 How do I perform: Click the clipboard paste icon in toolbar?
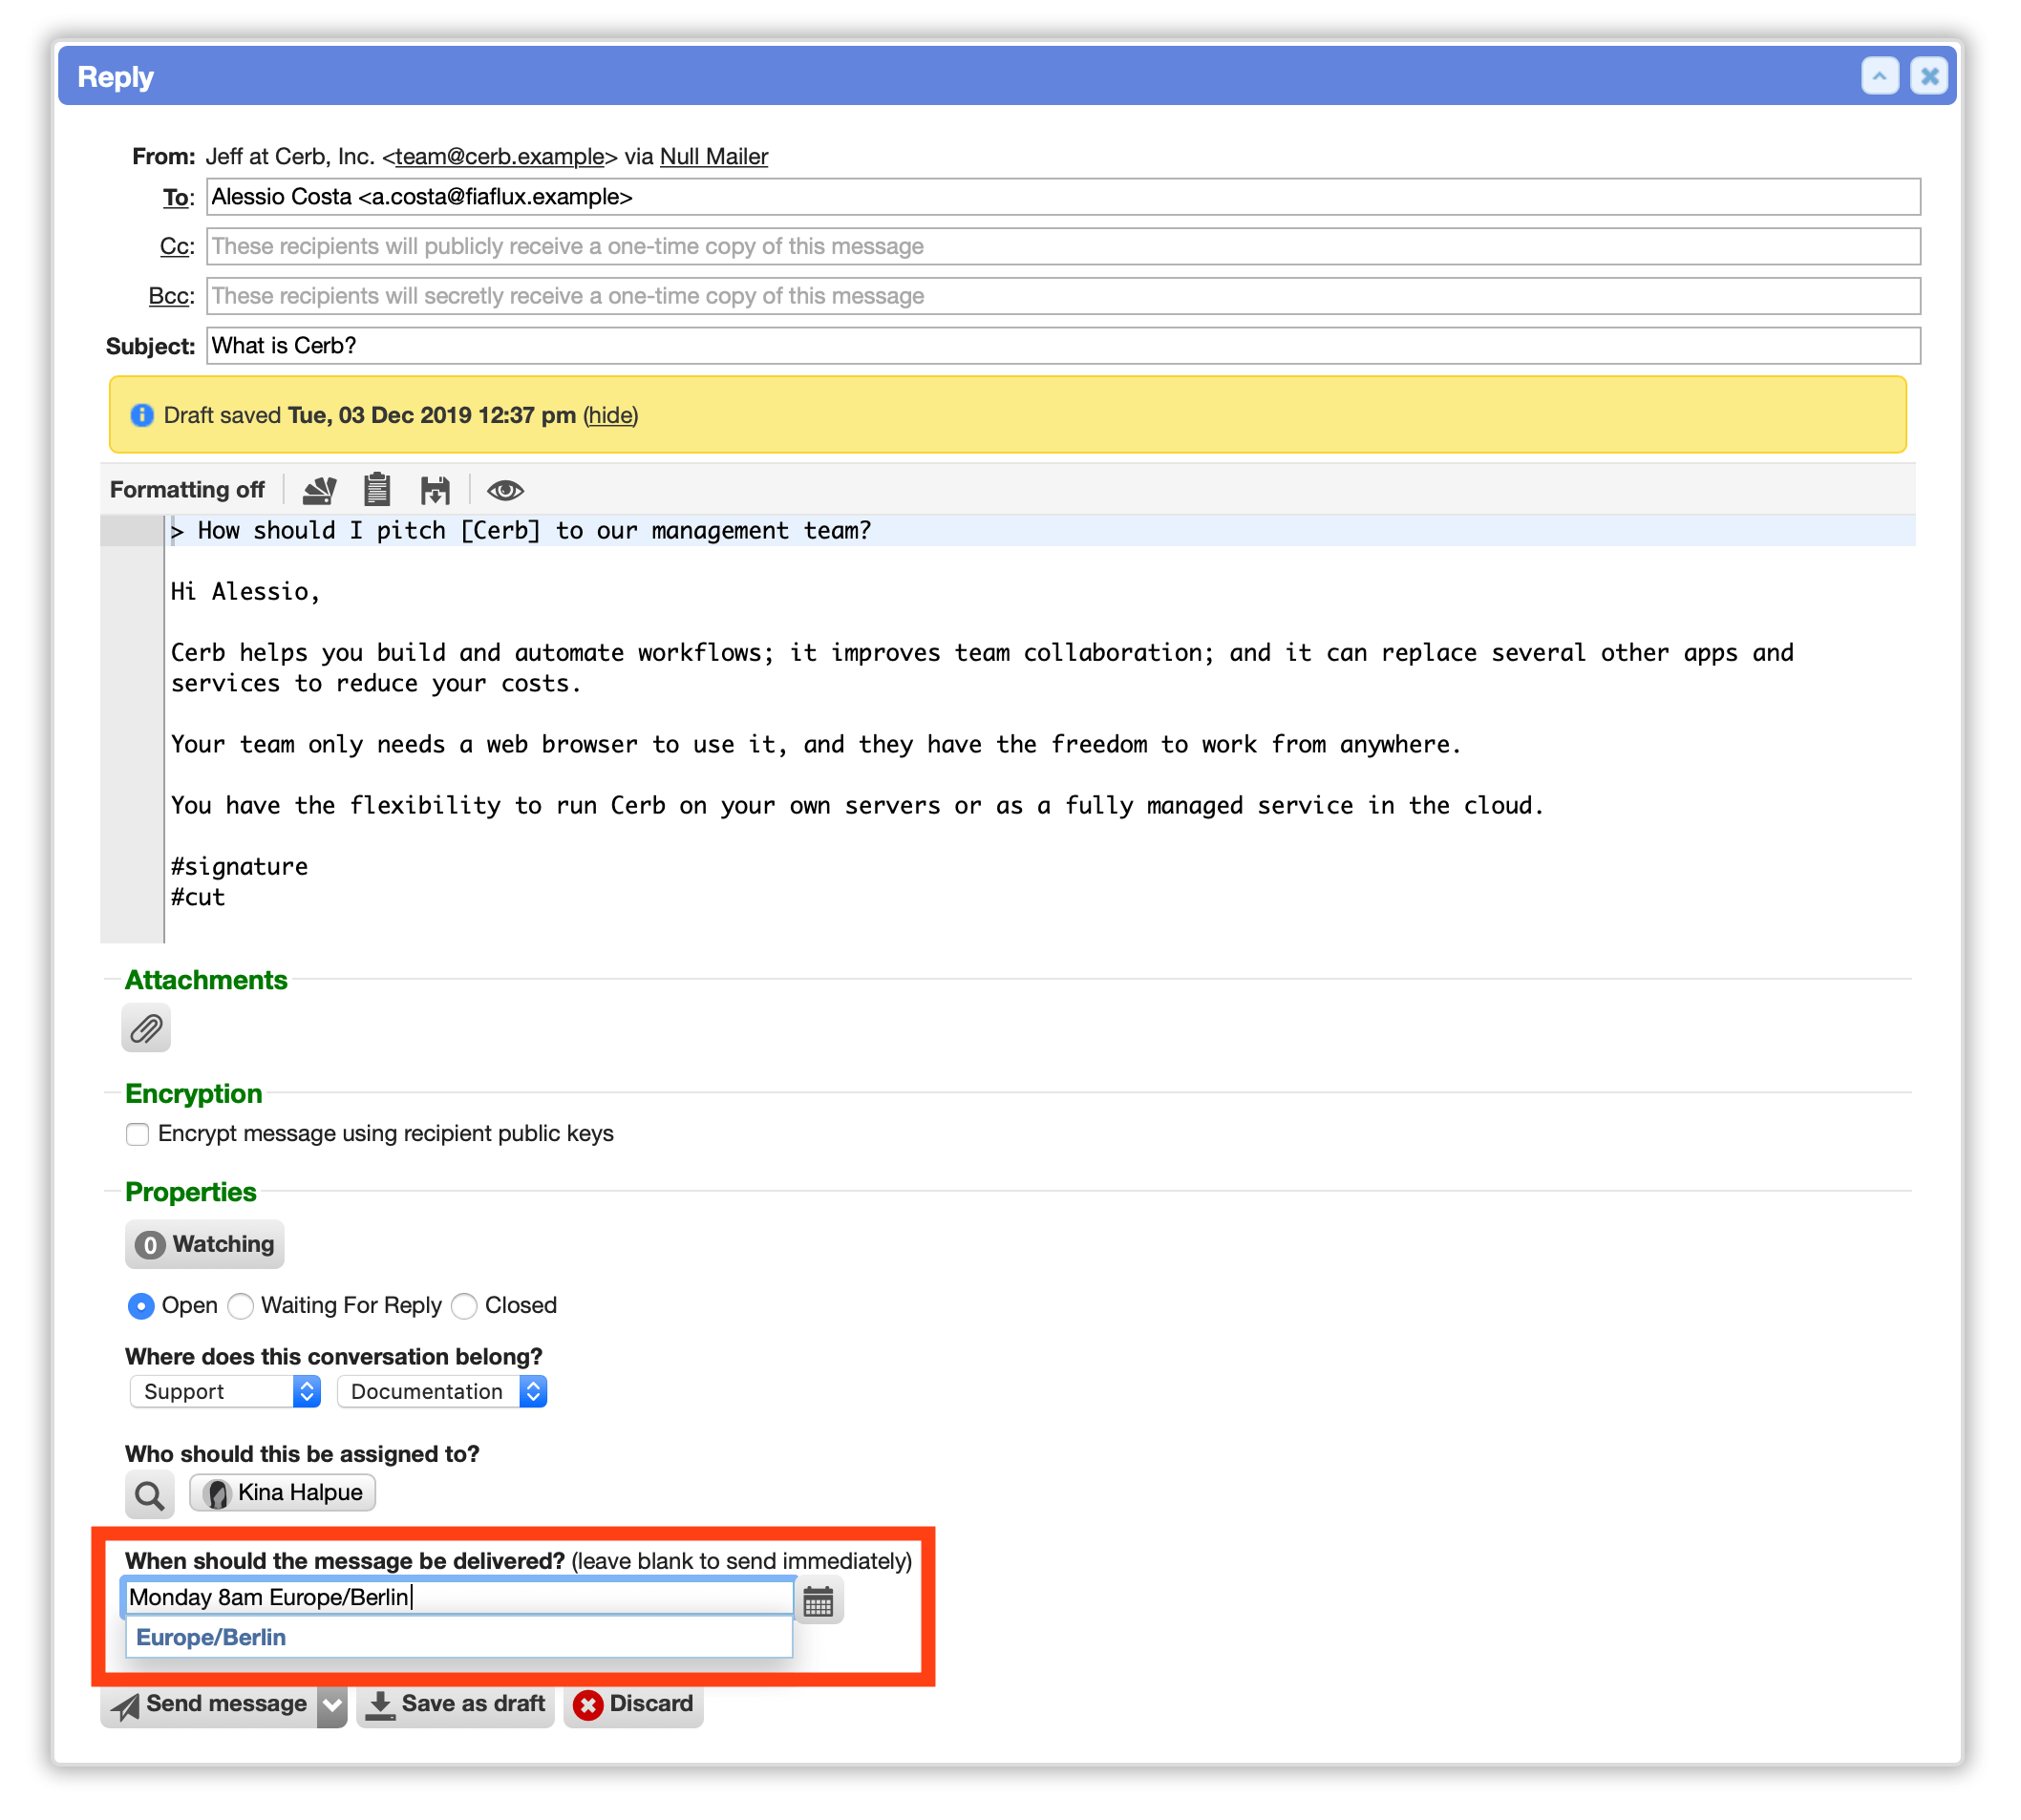377,490
